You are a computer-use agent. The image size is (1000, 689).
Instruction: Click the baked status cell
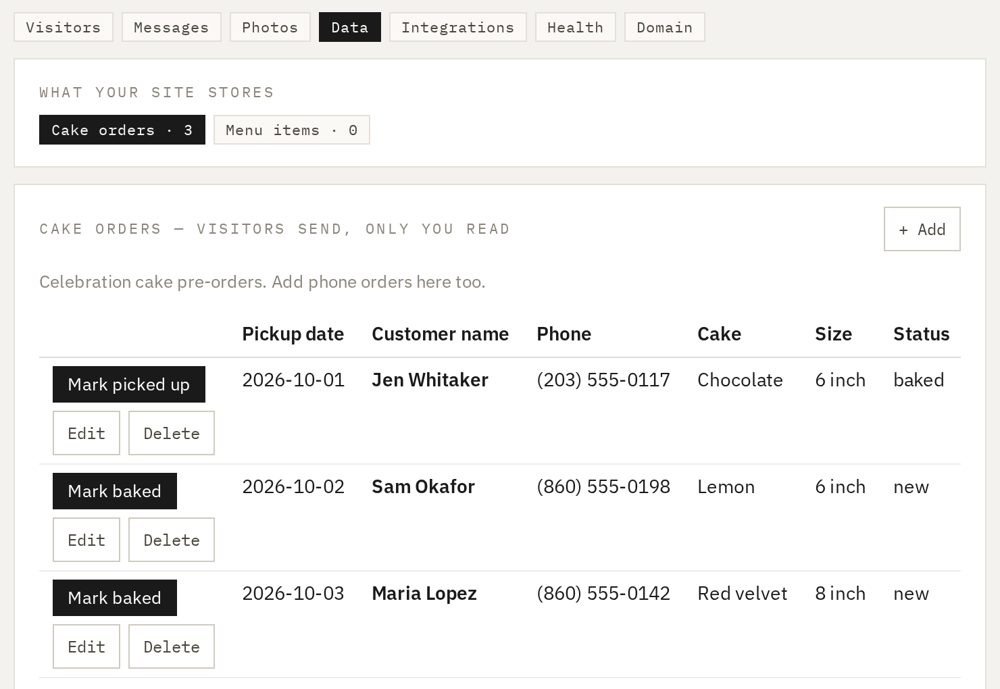(x=918, y=380)
